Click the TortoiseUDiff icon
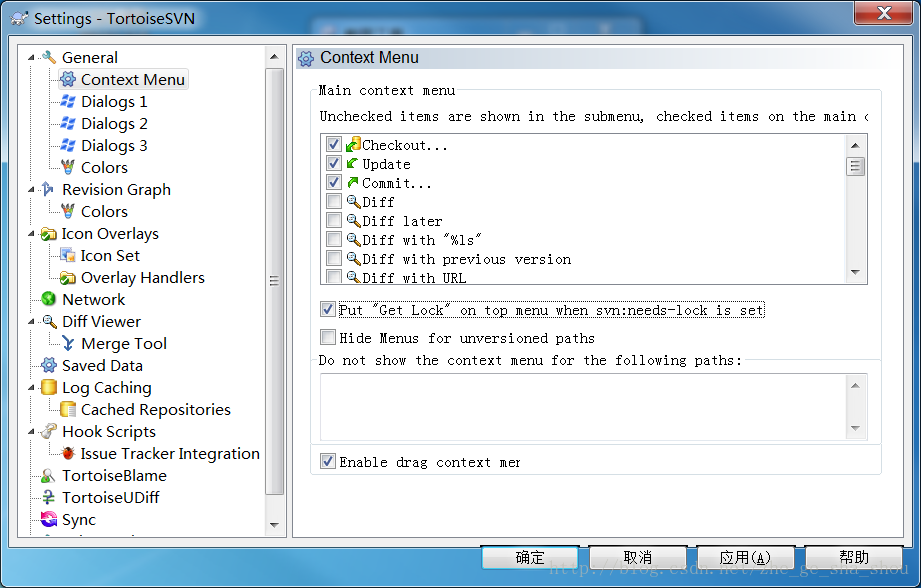Screen dimensions: 921x588 click(49, 498)
